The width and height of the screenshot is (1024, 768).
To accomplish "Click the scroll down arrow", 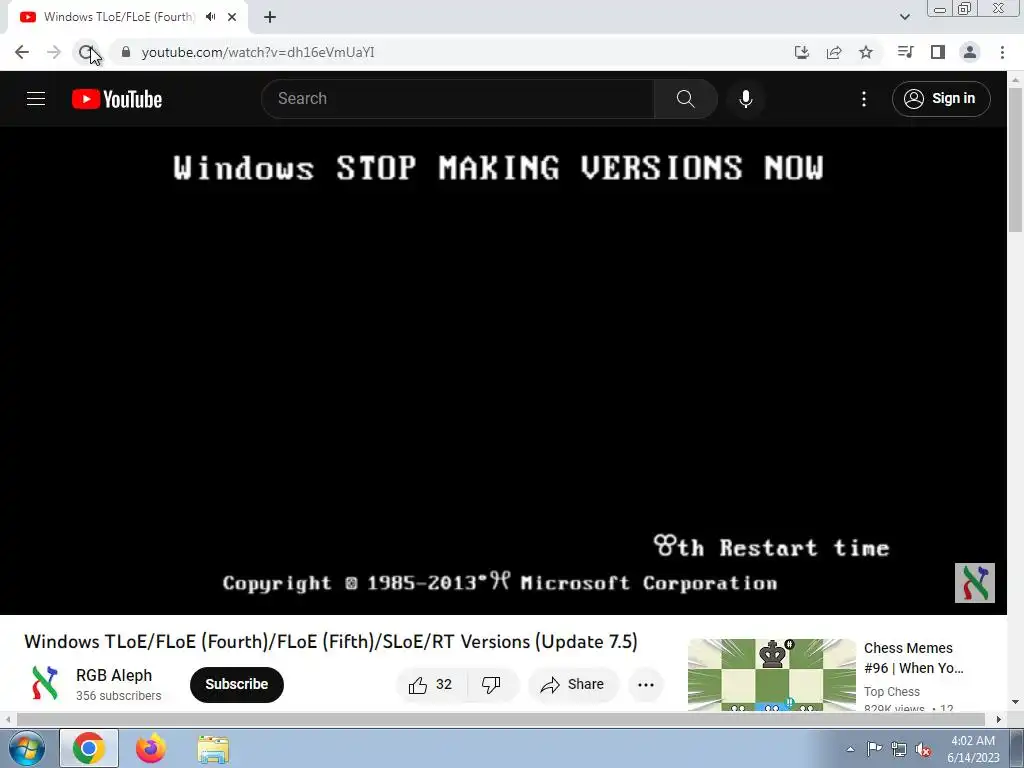I will (x=1015, y=703).
